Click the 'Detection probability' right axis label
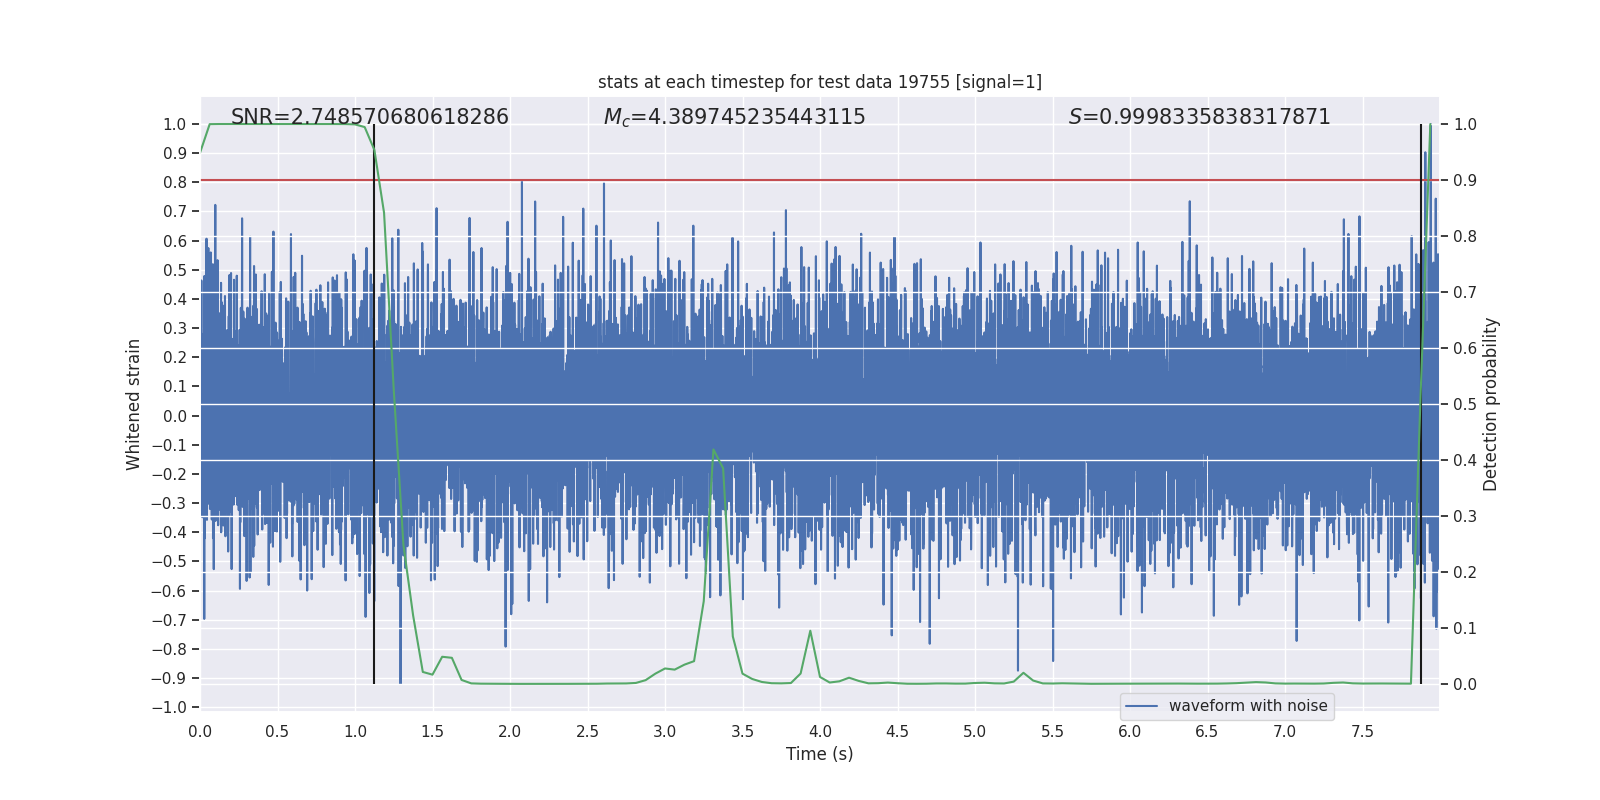The height and width of the screenshot is (800, 1600). click(x=1490, y=404)
